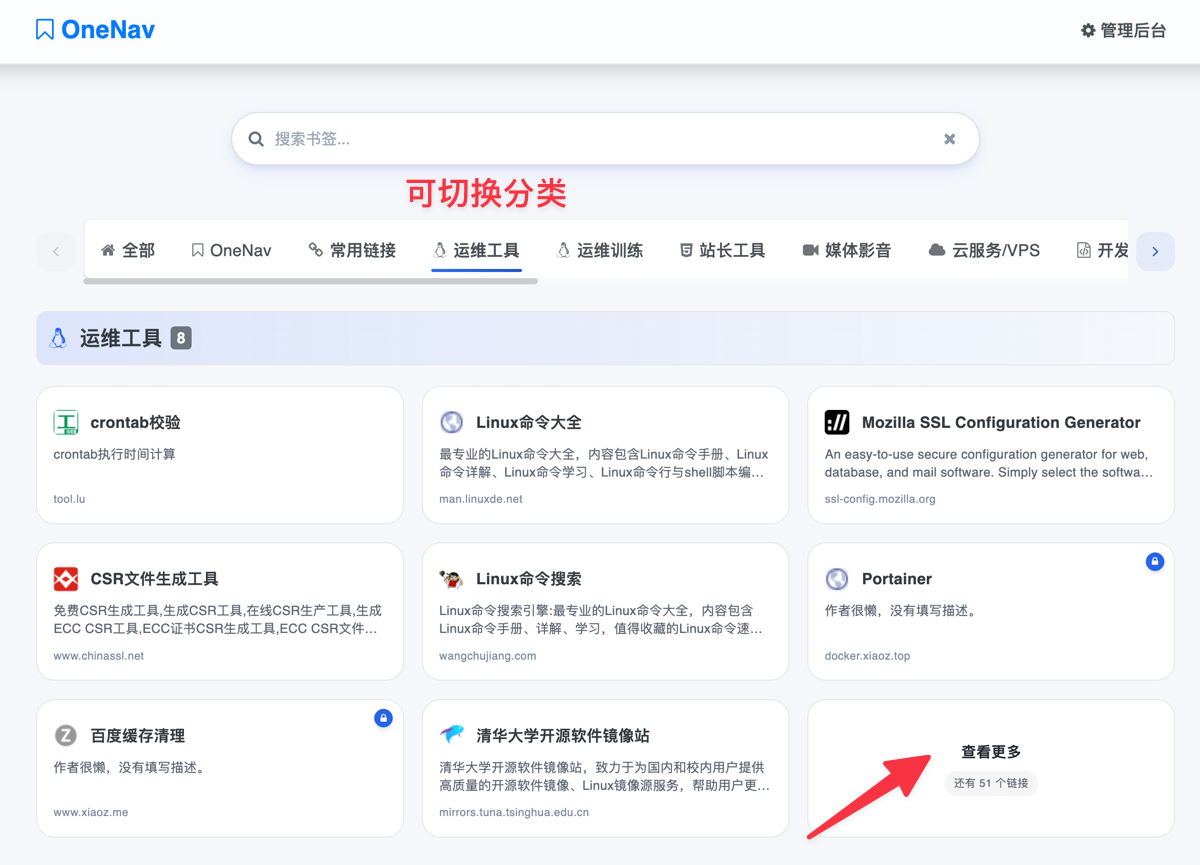Open the Linux命令大全 card title
Screen dimensions: 1200x865
529,423
